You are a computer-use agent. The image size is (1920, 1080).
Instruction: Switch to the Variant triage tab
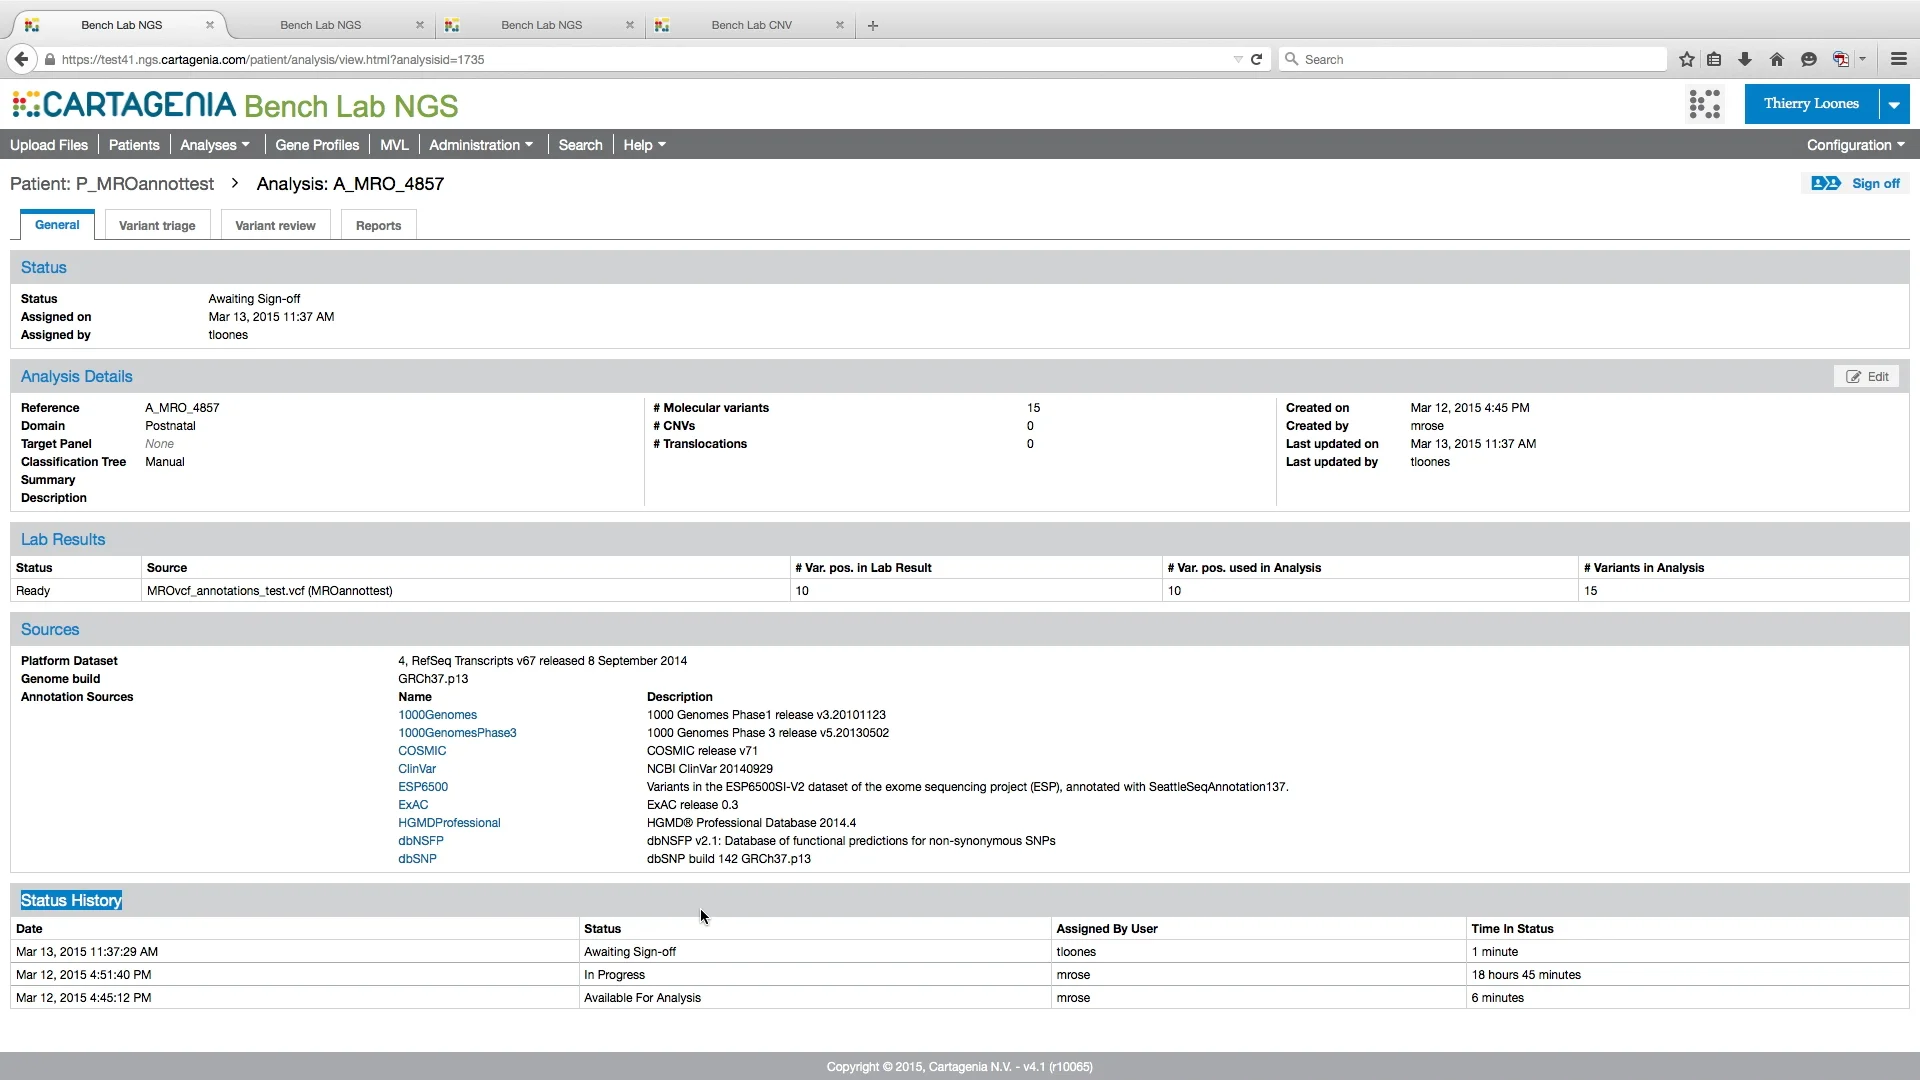[157, 225]
